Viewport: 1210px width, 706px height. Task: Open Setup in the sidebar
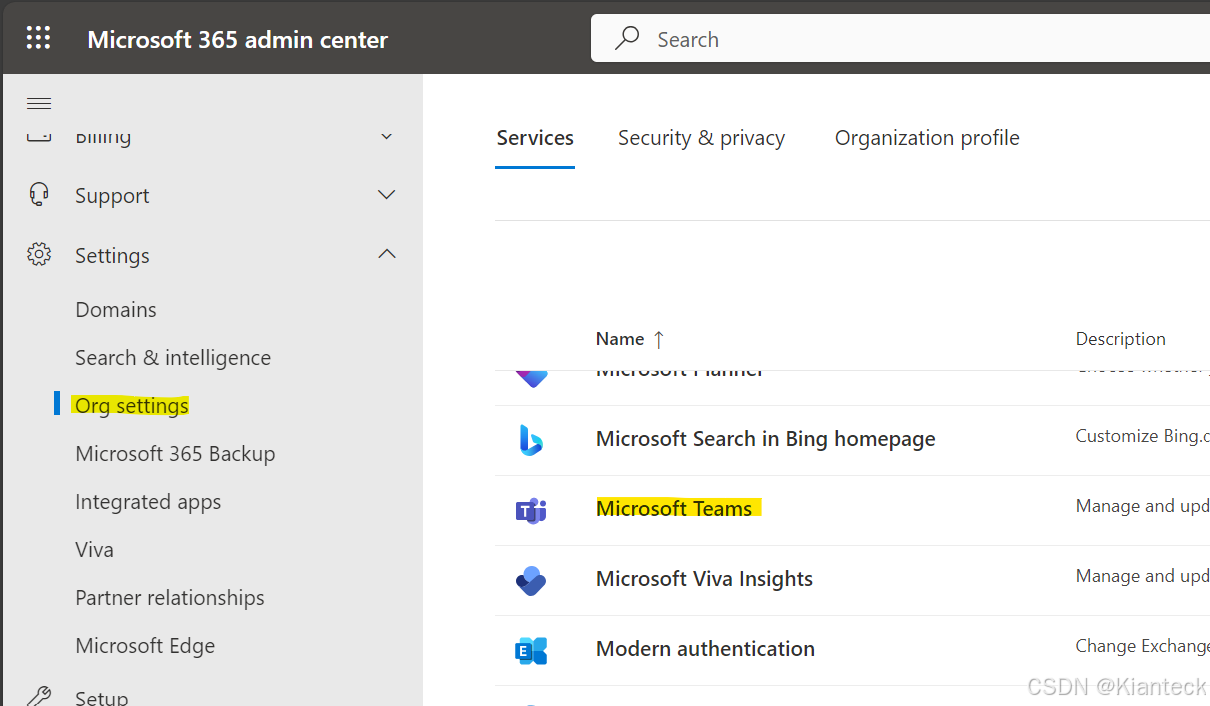coord(102,697)
